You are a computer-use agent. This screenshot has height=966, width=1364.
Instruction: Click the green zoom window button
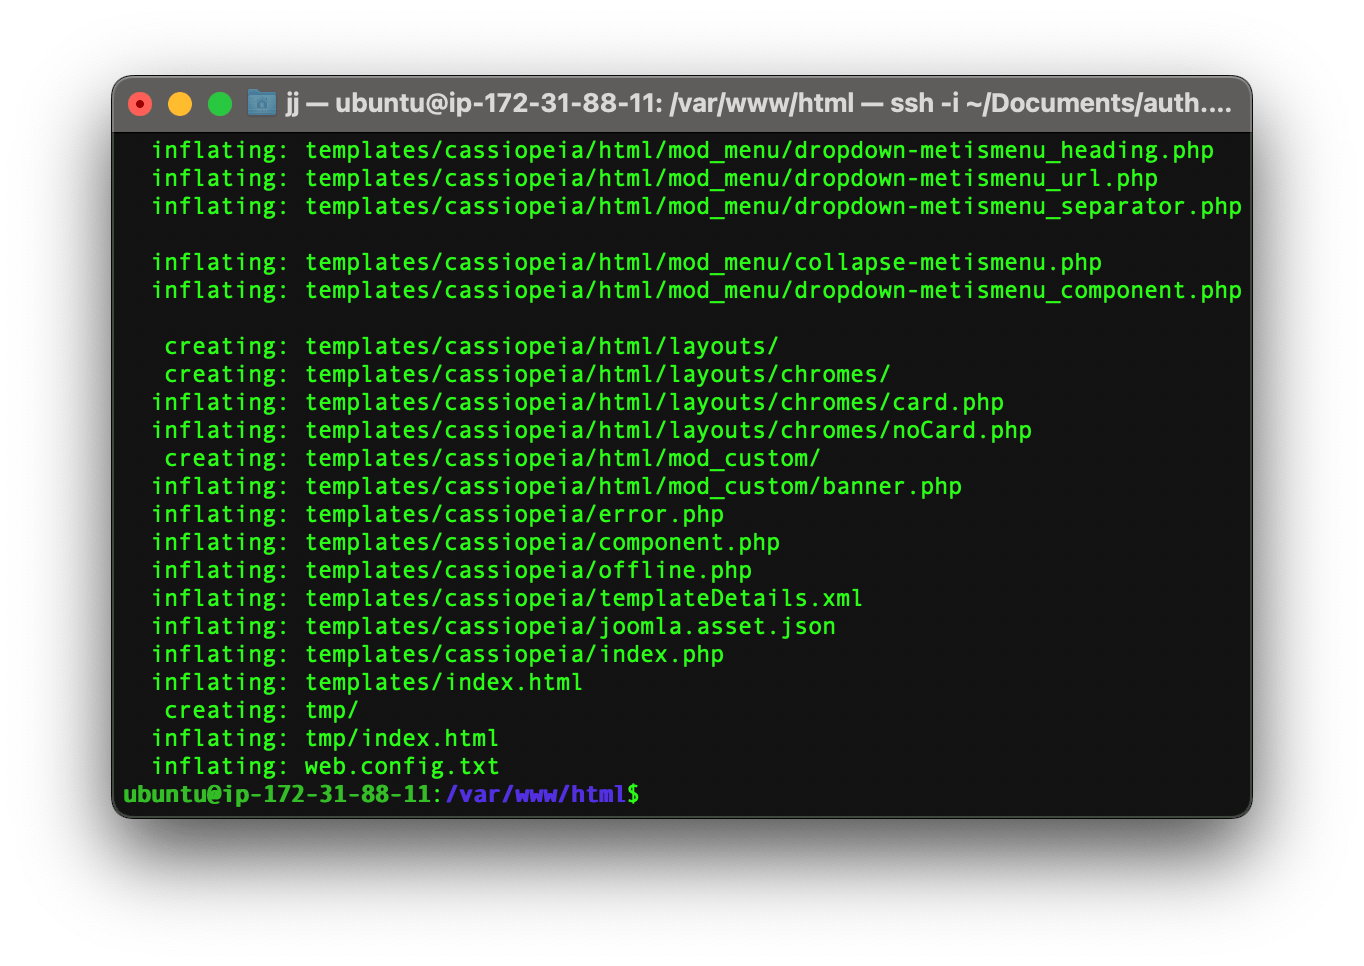pyautogui.click(x=220, y=104)
